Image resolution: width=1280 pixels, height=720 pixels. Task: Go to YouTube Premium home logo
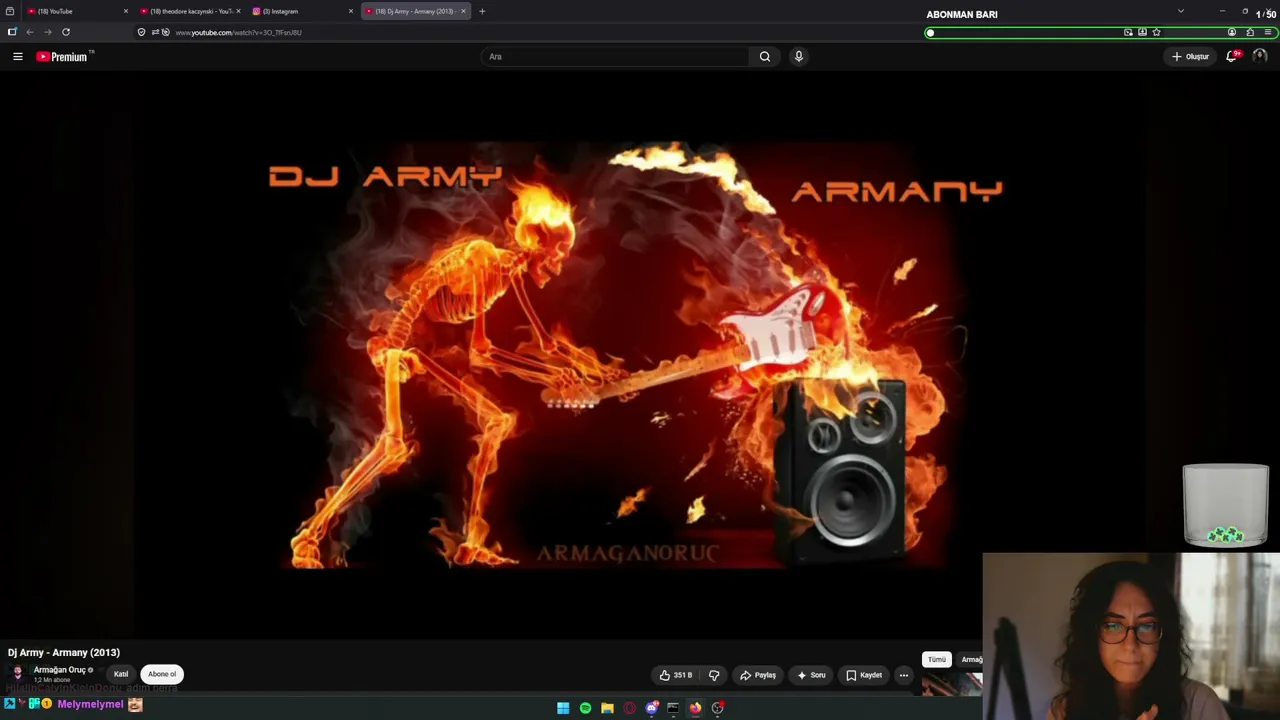point(62,57)
